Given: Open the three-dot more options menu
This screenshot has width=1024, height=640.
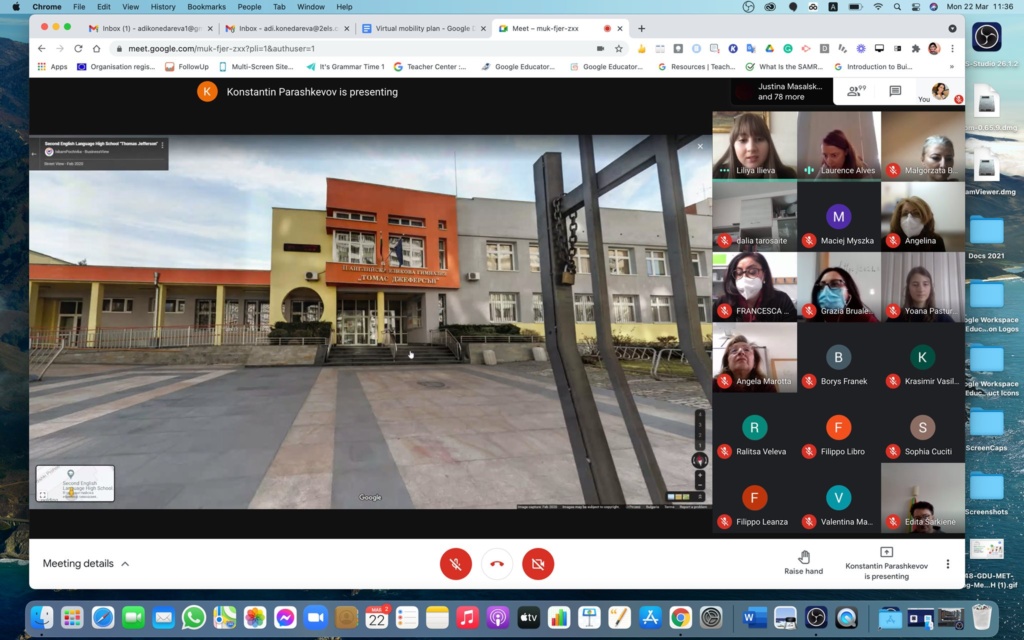Looking at the screenshot, I should (948, 564).
